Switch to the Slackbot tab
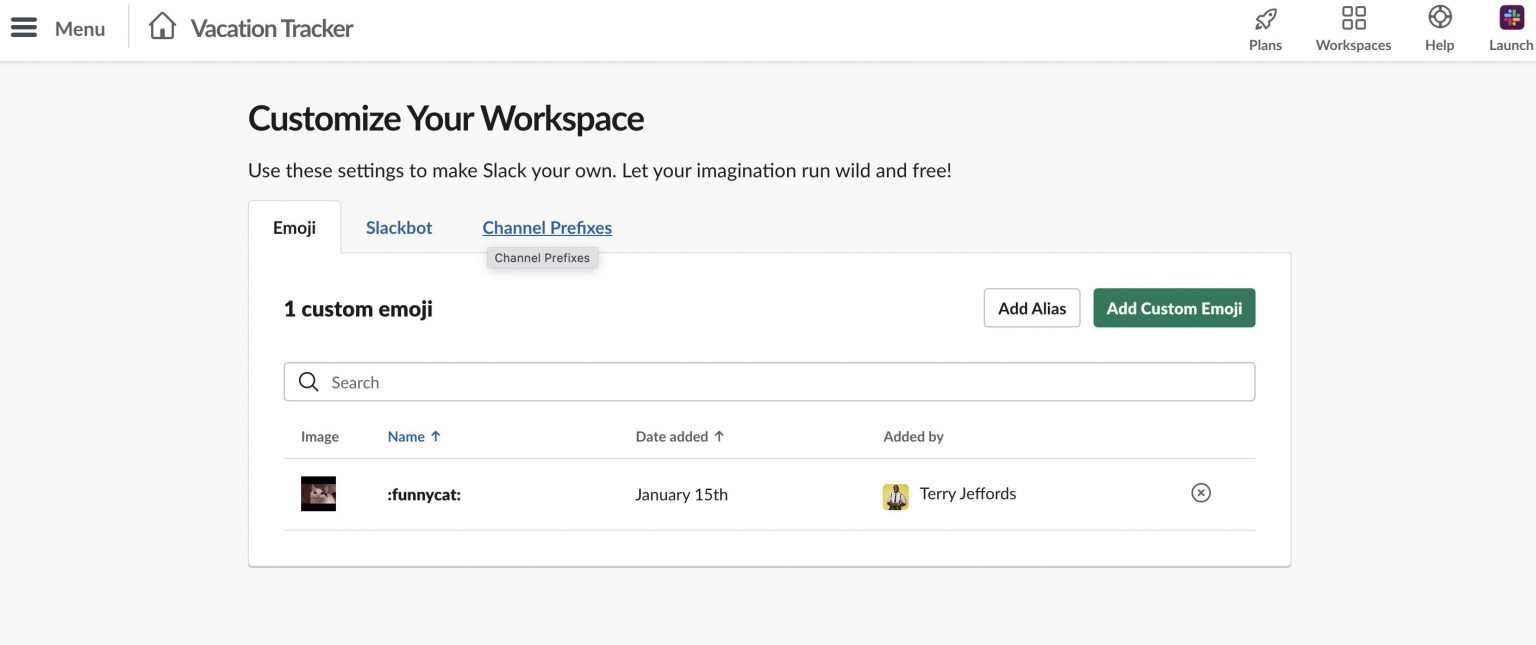1536x645 pixels. pos(399,227)
